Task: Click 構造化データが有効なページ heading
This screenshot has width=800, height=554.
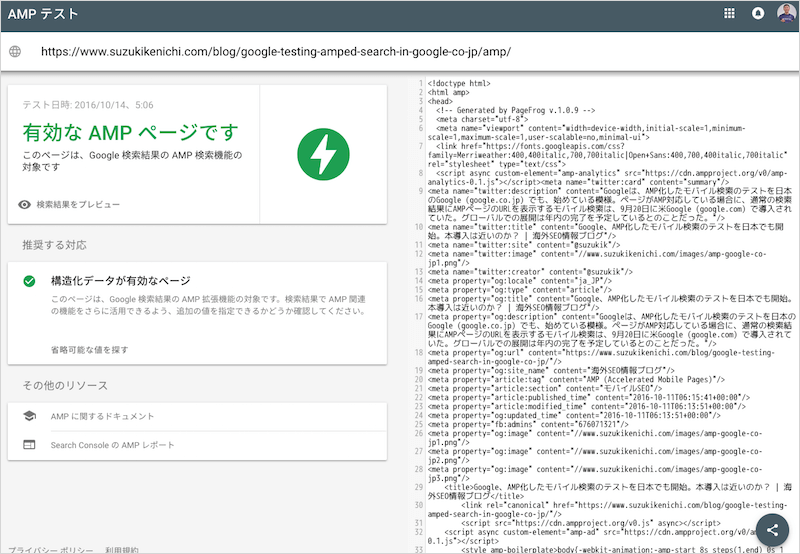Action: point(120,281)
